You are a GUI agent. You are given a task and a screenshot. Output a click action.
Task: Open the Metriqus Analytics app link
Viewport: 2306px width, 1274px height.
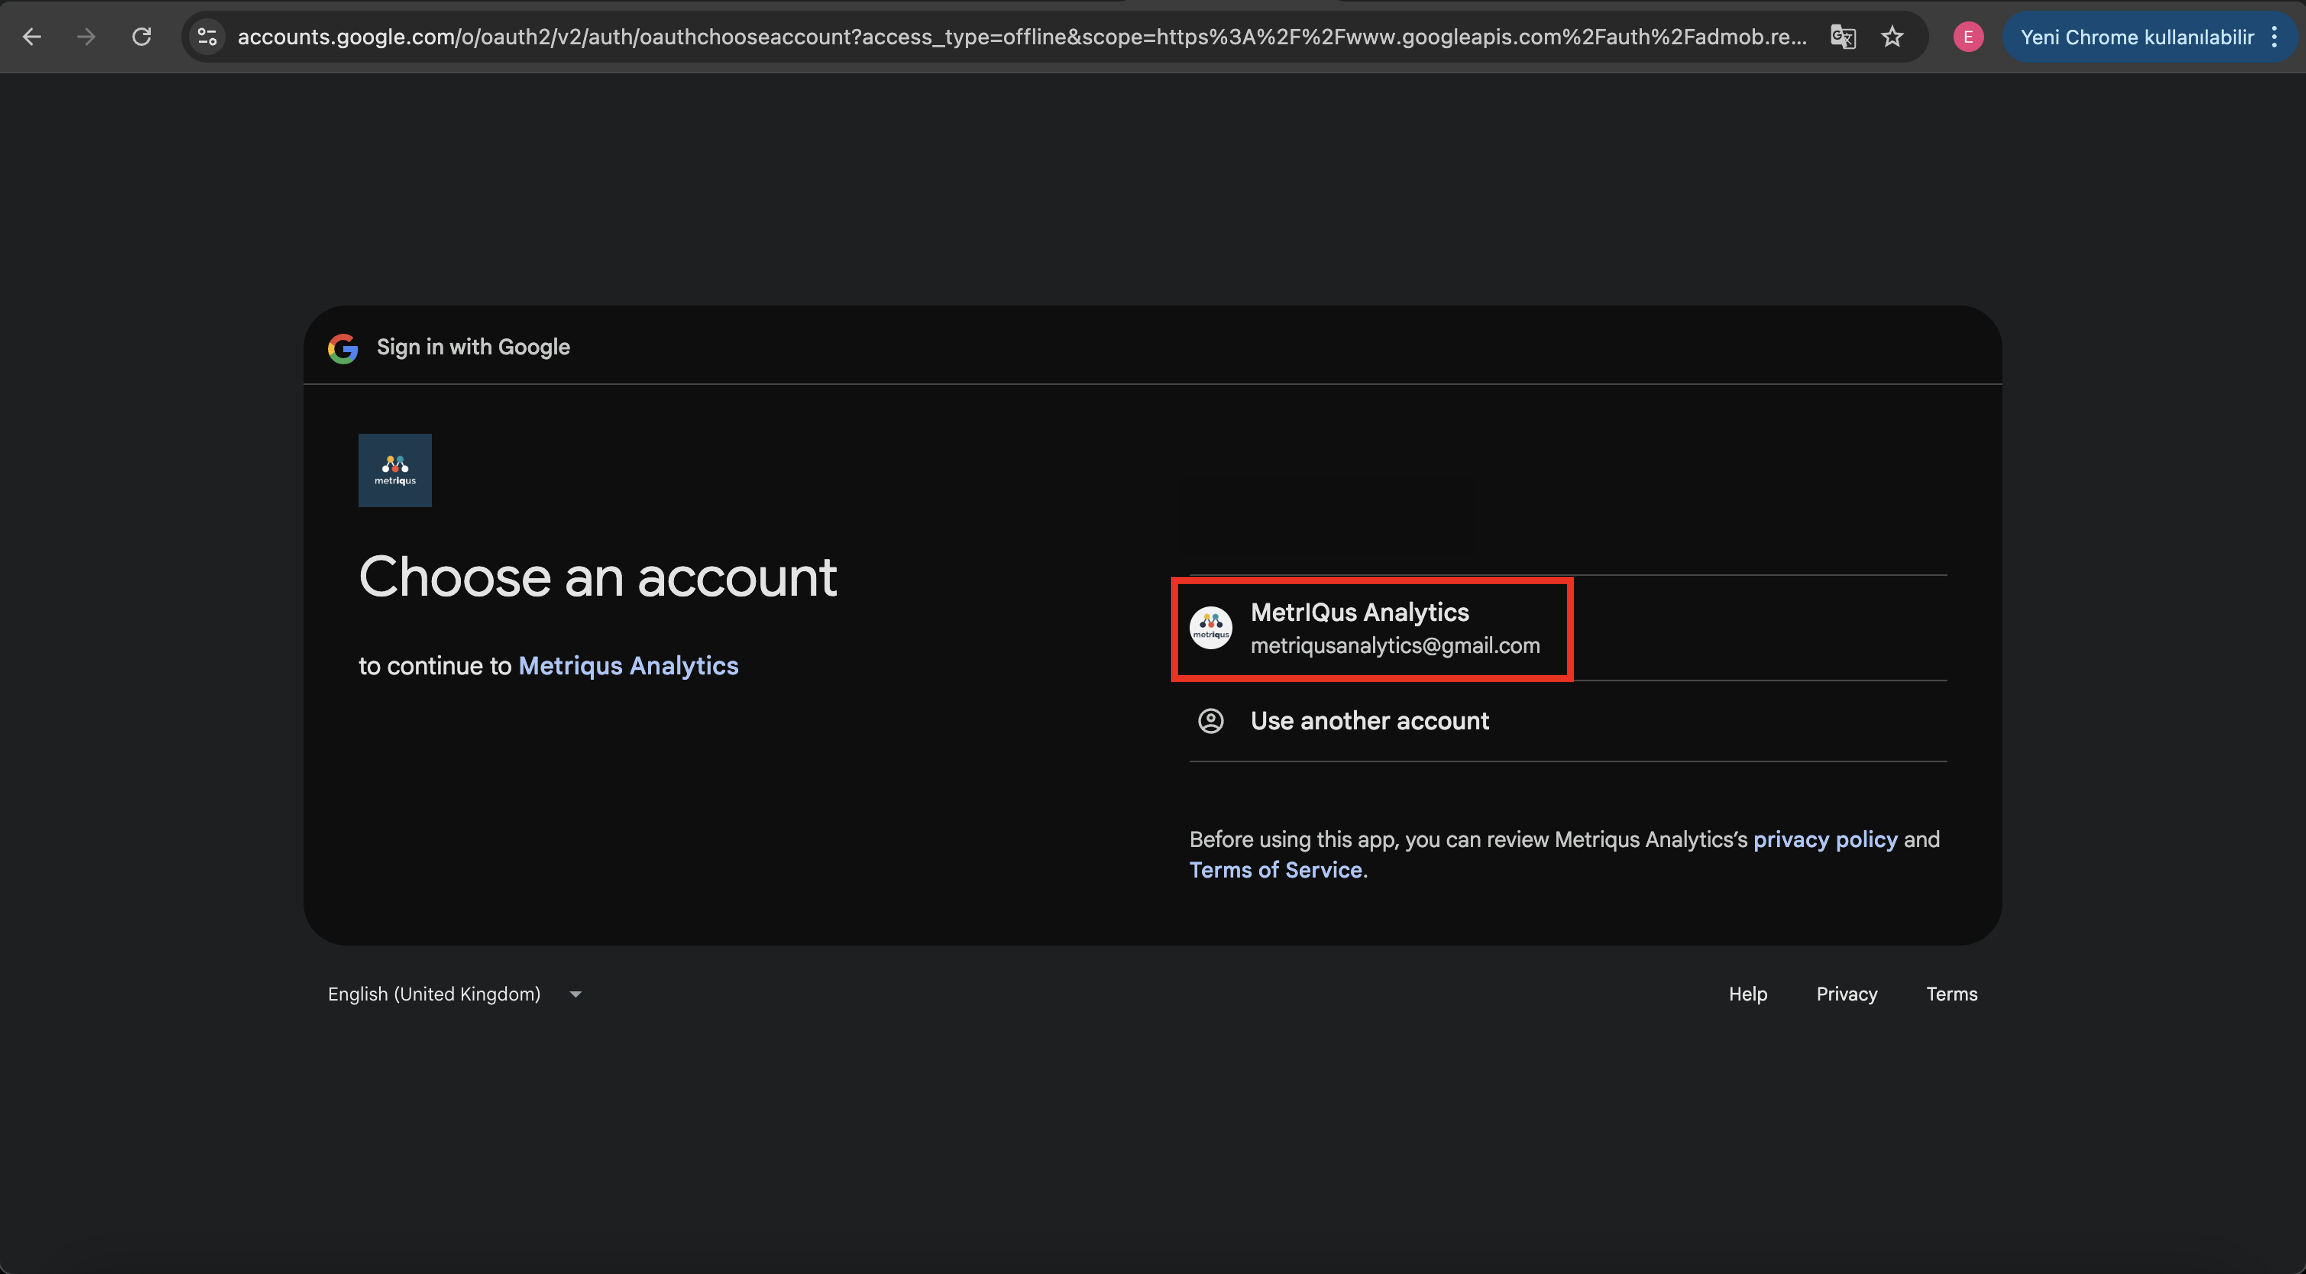tap(628, 666)
